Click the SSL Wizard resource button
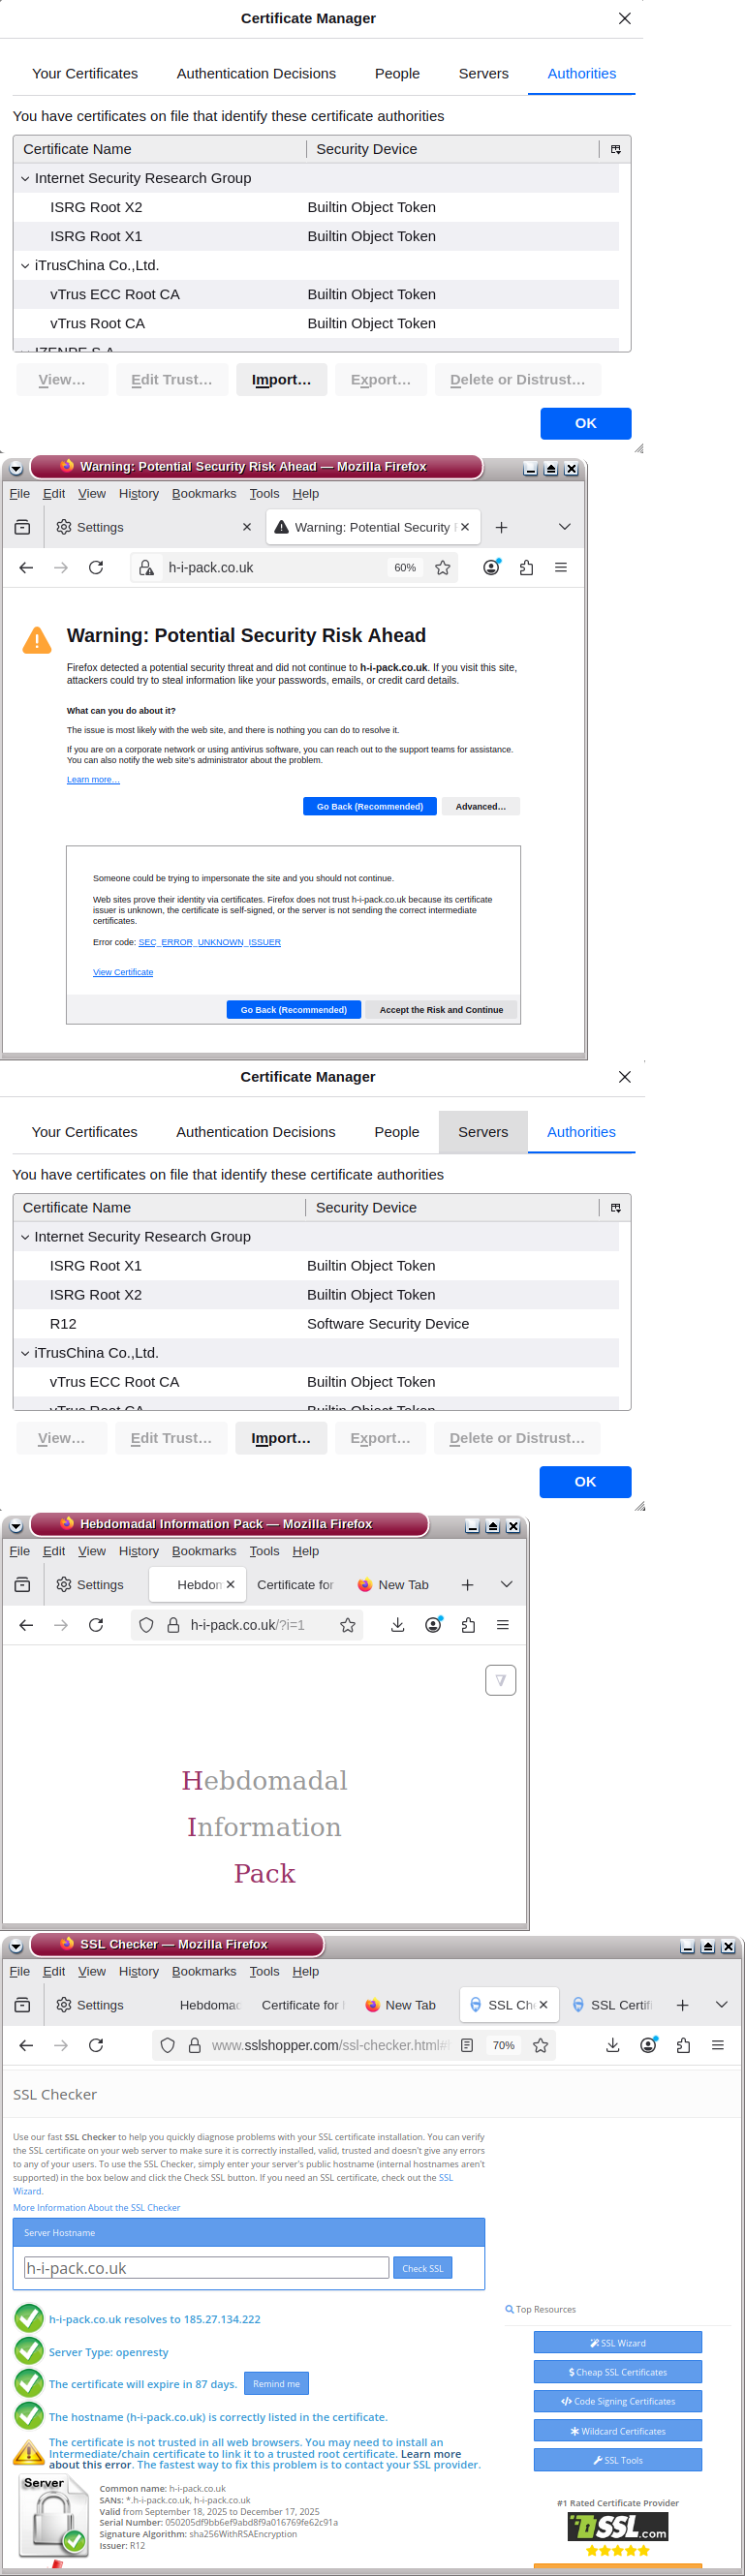This screenshot has height=2576, width=745. (x=617, y=2343)
